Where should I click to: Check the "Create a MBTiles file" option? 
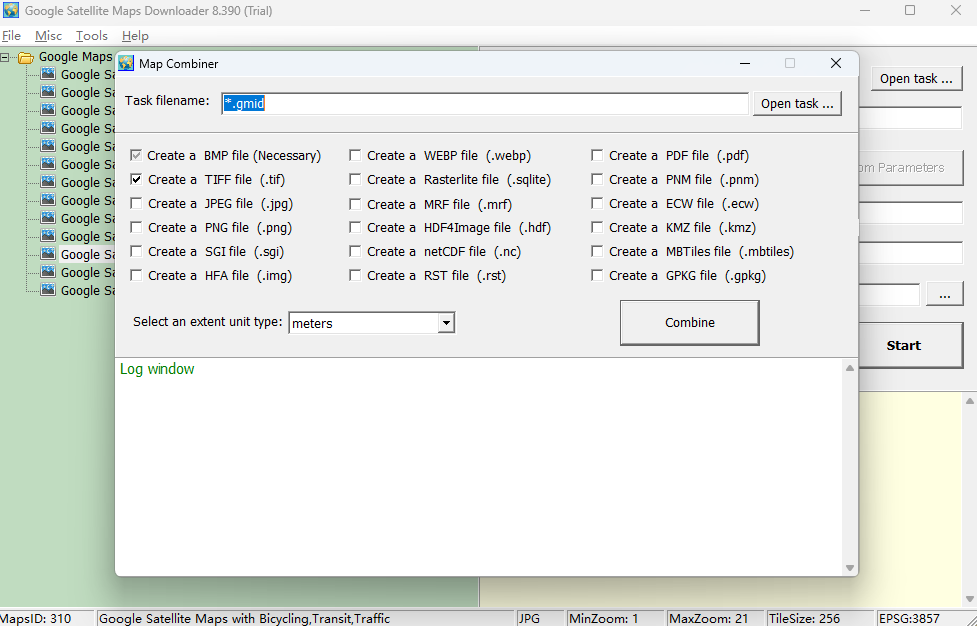click(597, 251)
